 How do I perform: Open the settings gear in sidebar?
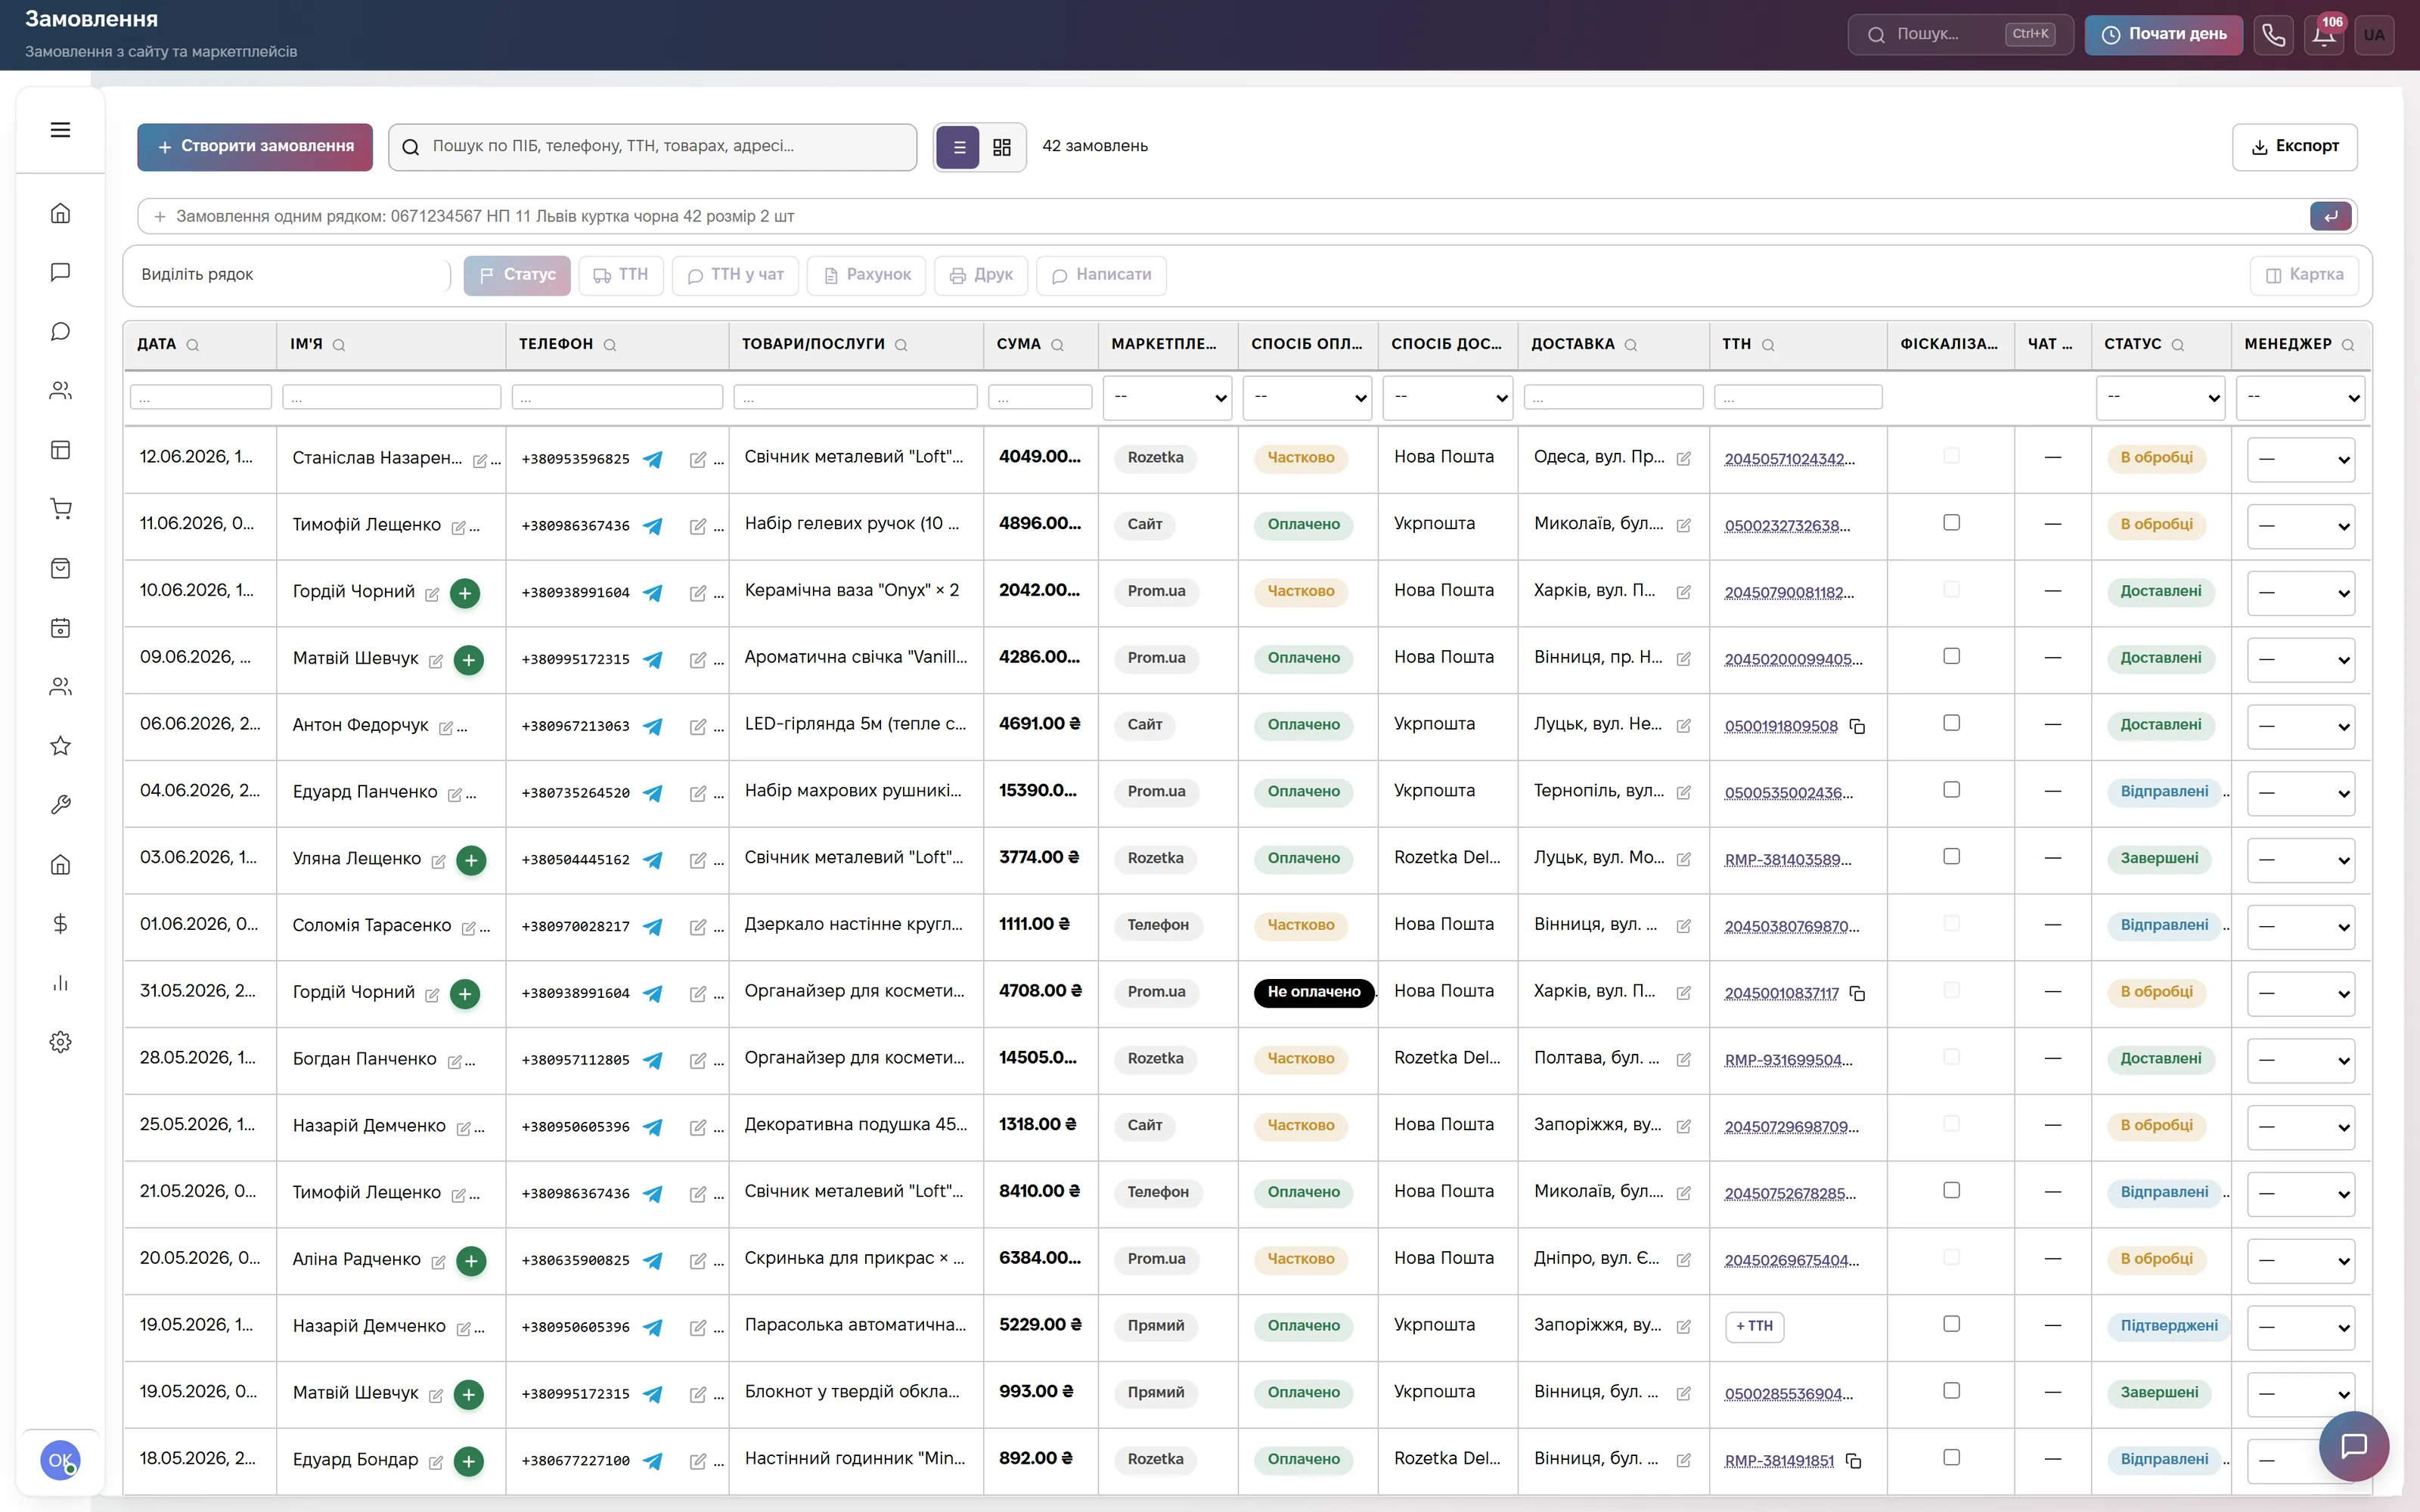point(60,1042)
